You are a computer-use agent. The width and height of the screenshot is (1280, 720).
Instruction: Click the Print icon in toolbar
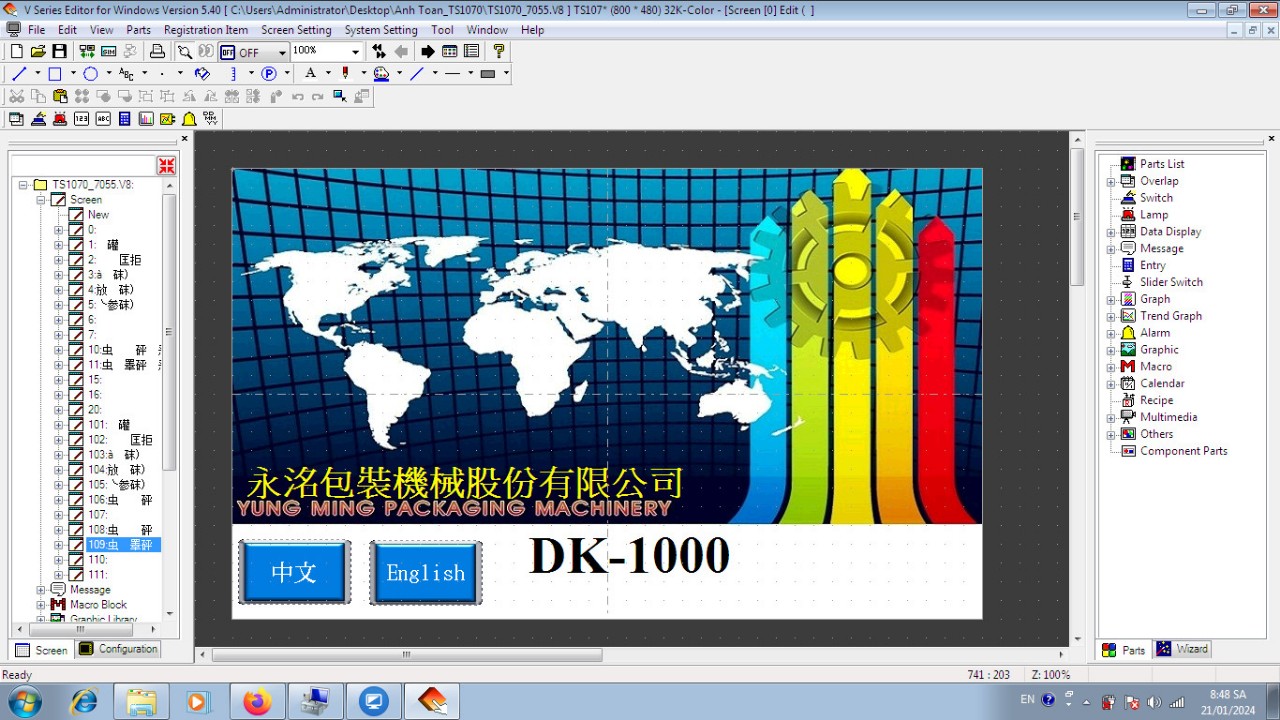tap(157, 51)
